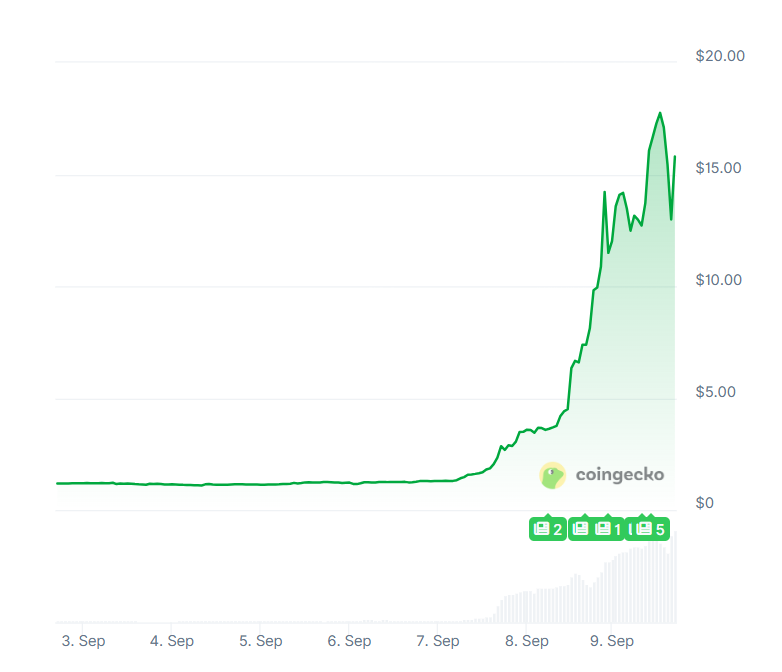Screen dimensions: 782x672
Task: Open the news marker labeled 1
Action: [609, 529]
